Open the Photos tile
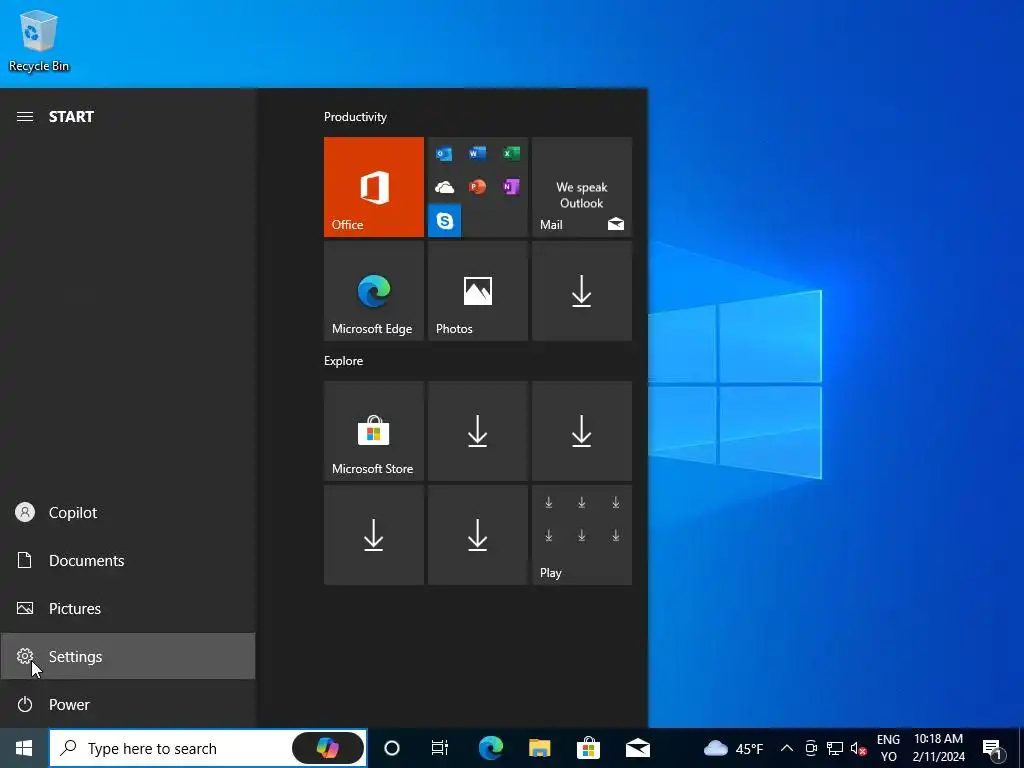 click(x=477, y=291)
